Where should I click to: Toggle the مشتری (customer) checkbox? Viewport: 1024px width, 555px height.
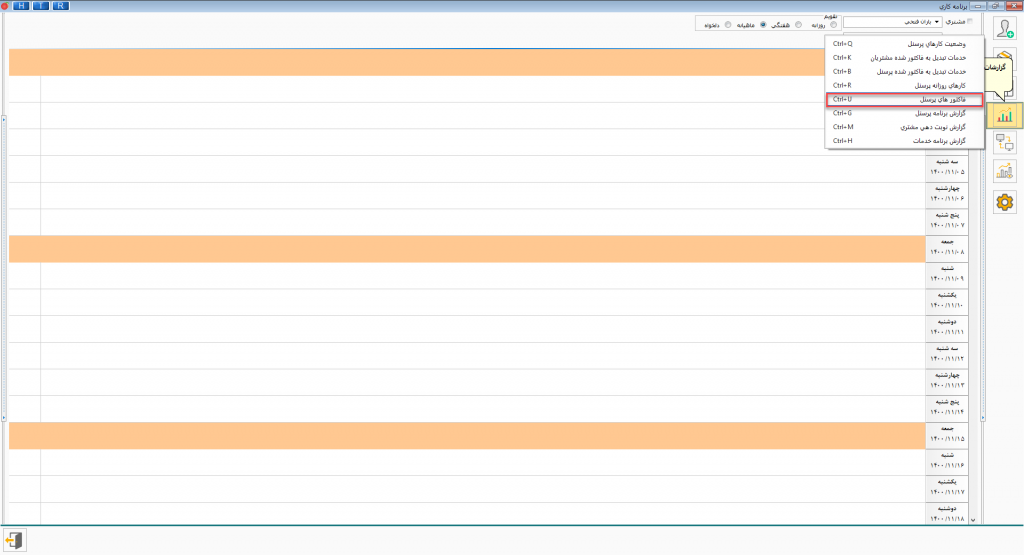click(x=970, y=22)
